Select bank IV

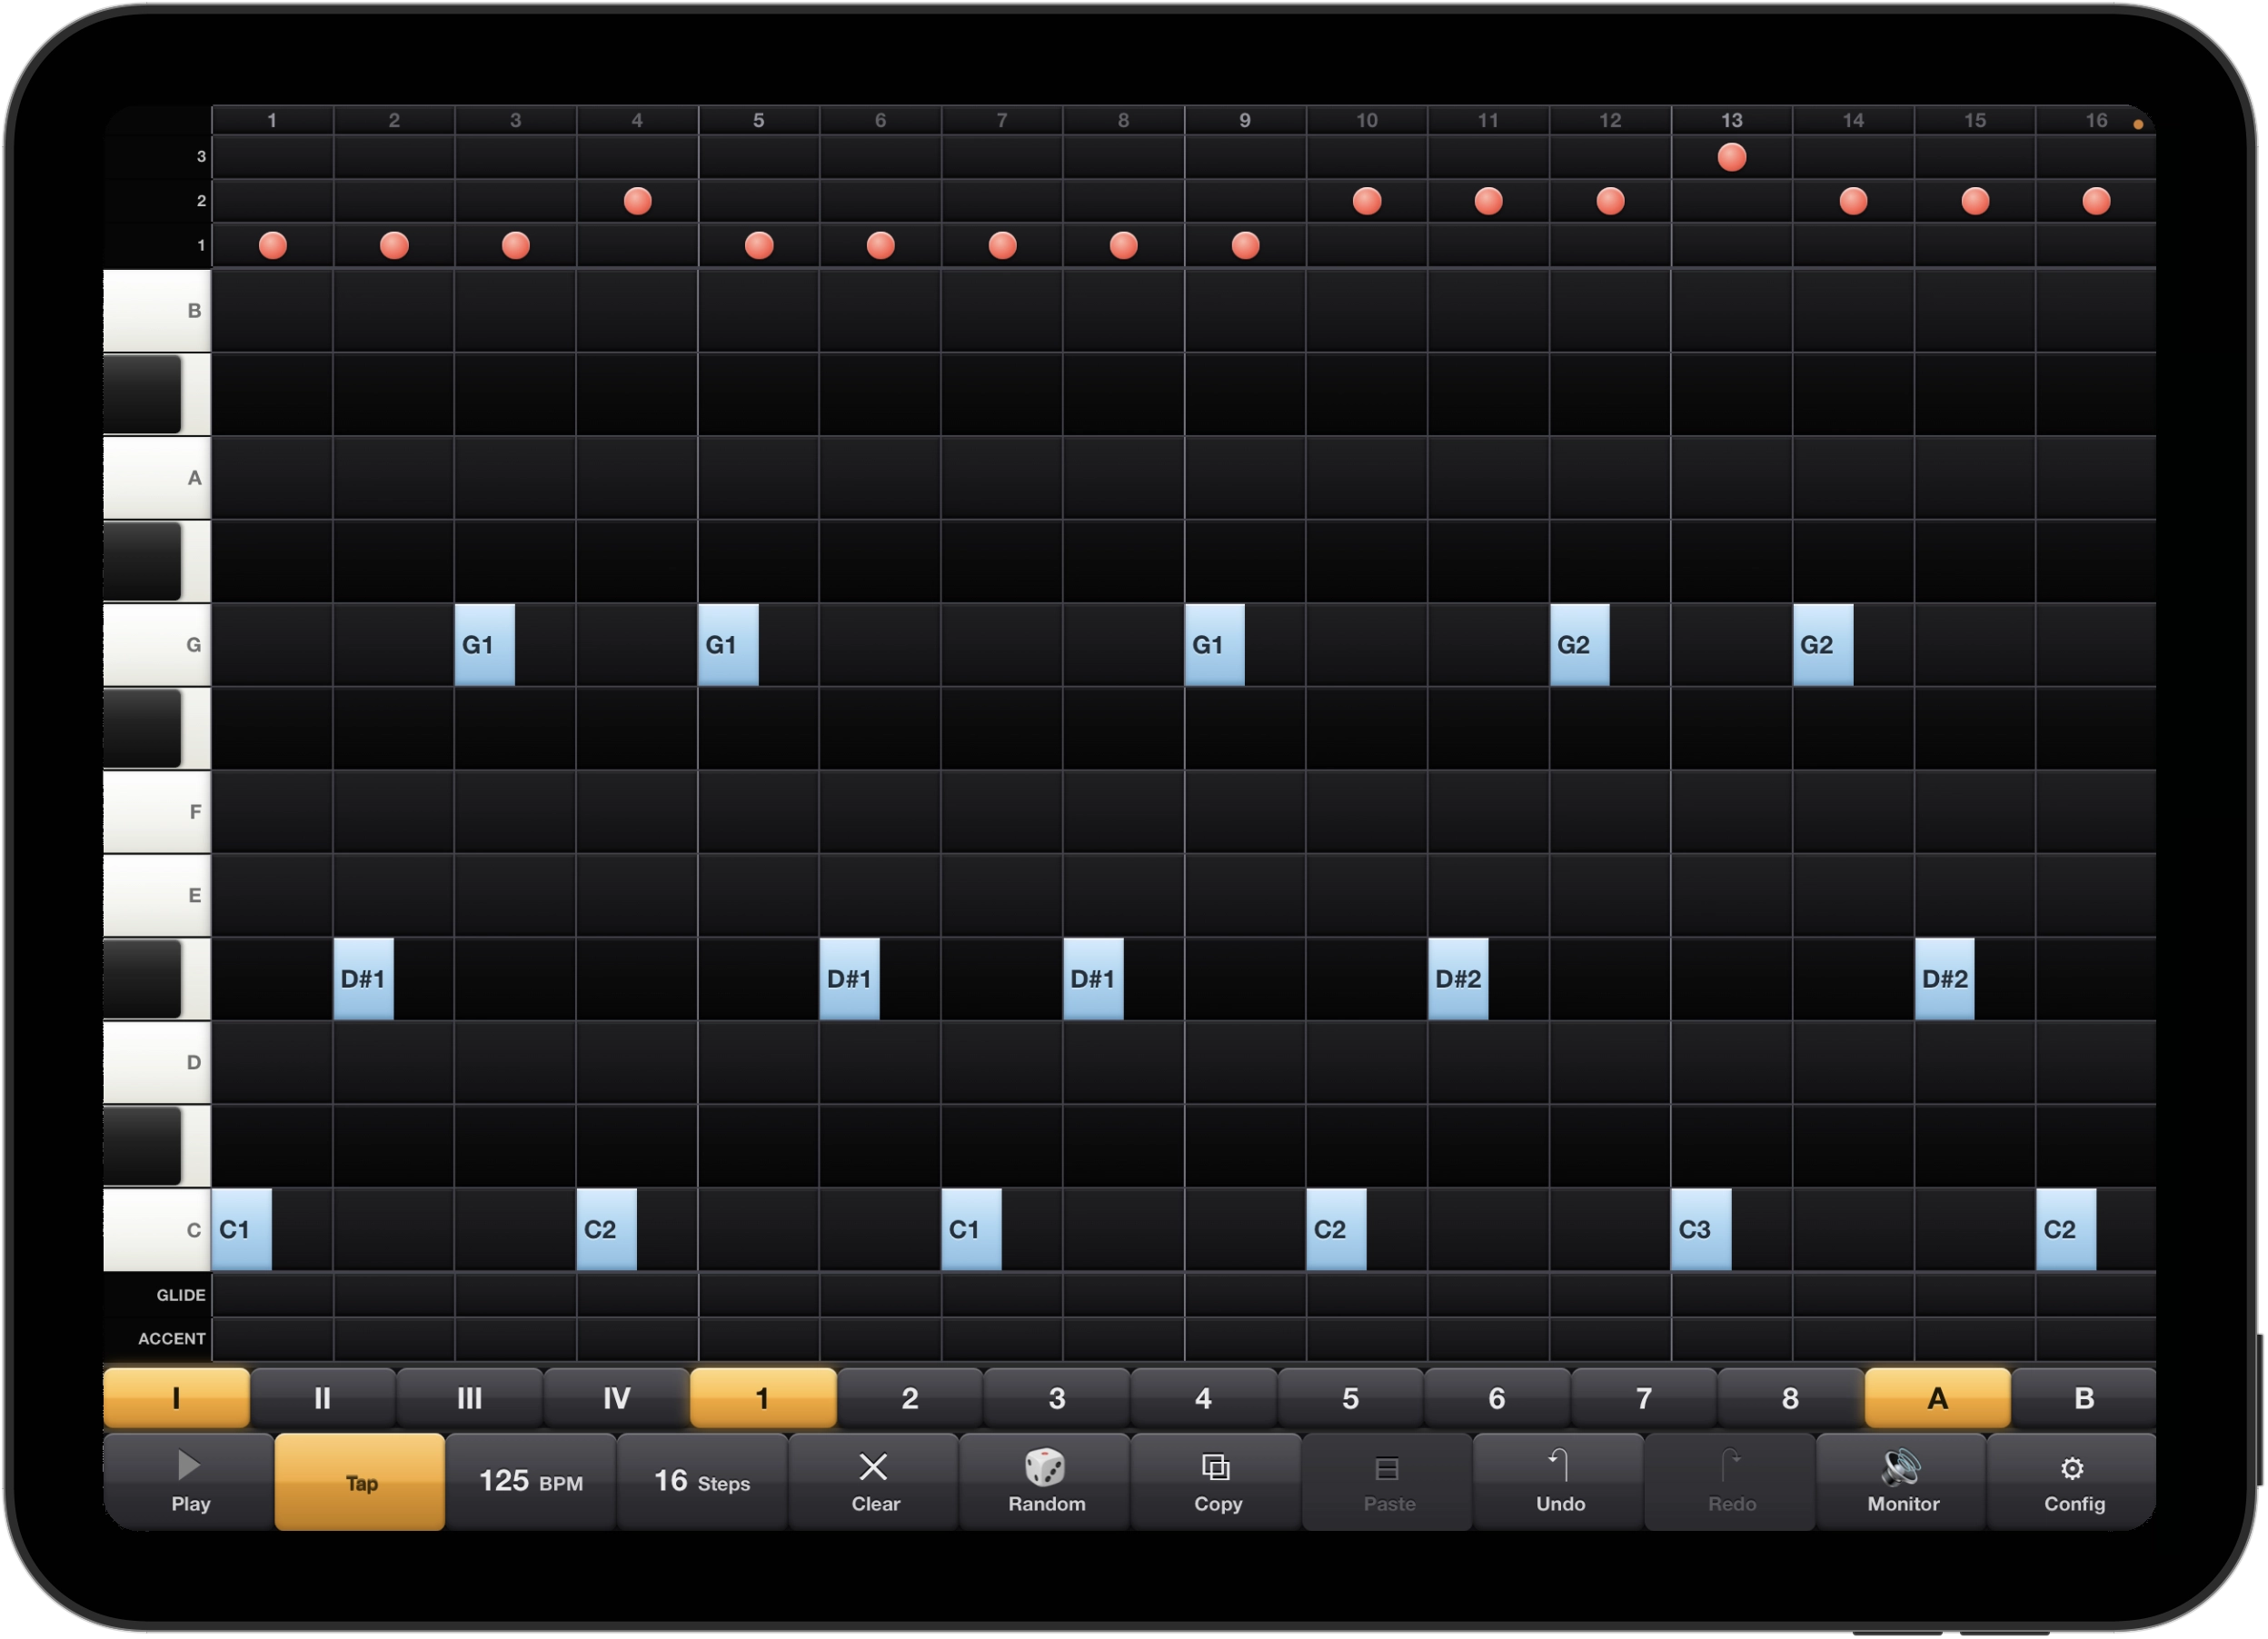[616, 1398]
